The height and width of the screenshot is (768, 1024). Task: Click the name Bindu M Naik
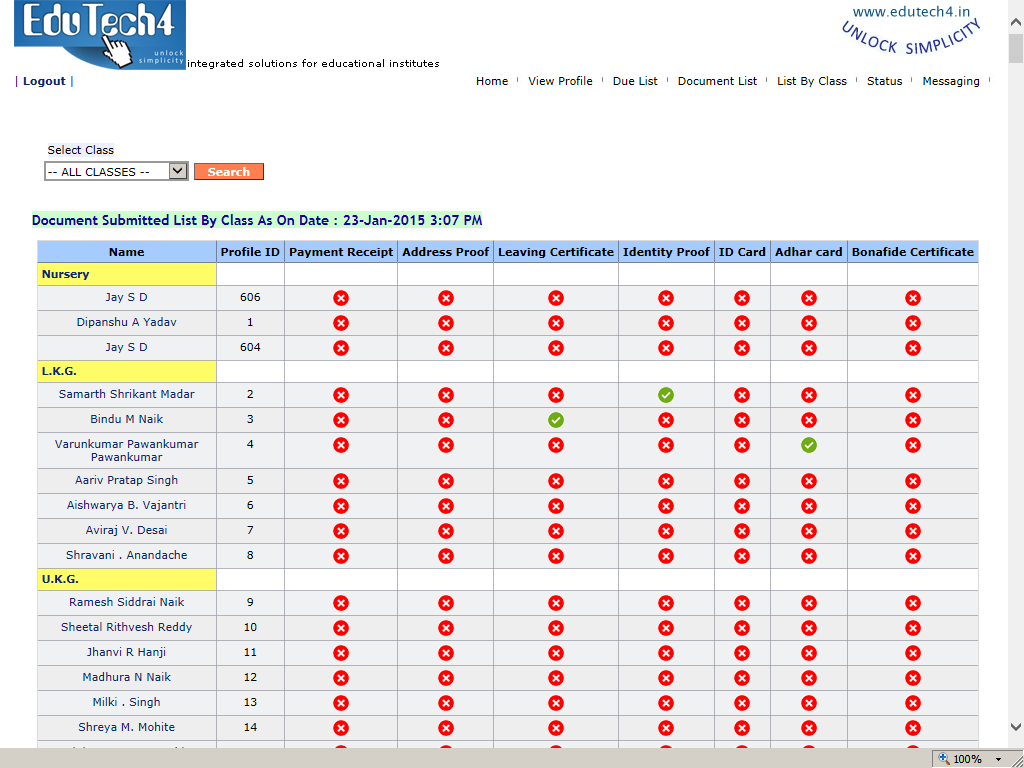tap(127, 419)
